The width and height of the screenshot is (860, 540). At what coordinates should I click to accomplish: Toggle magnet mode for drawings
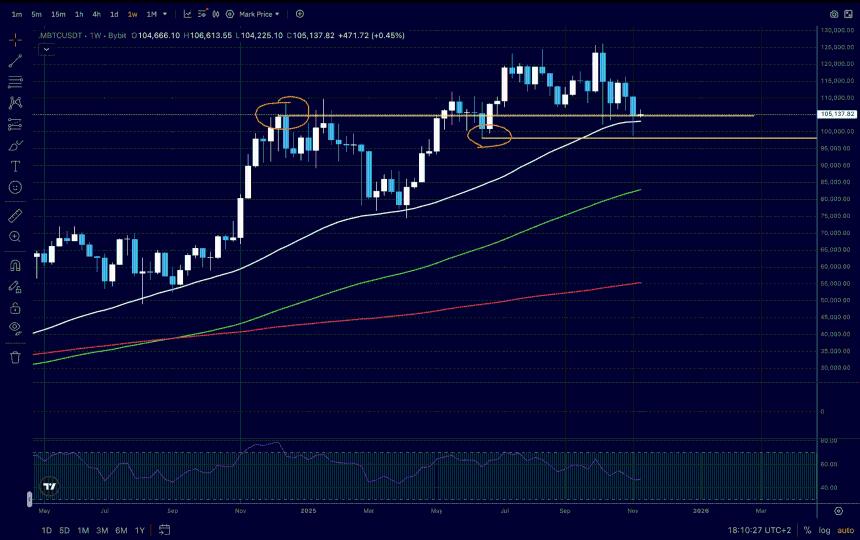click(15, 266)
